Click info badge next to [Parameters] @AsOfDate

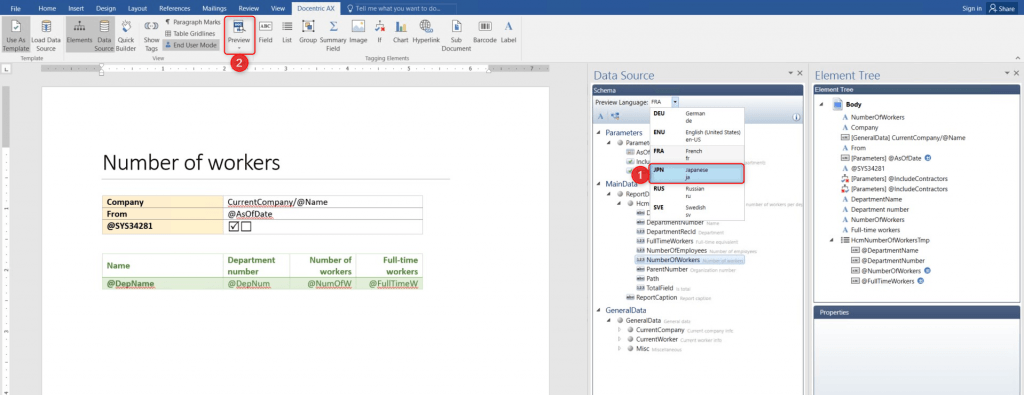[929, 158]
